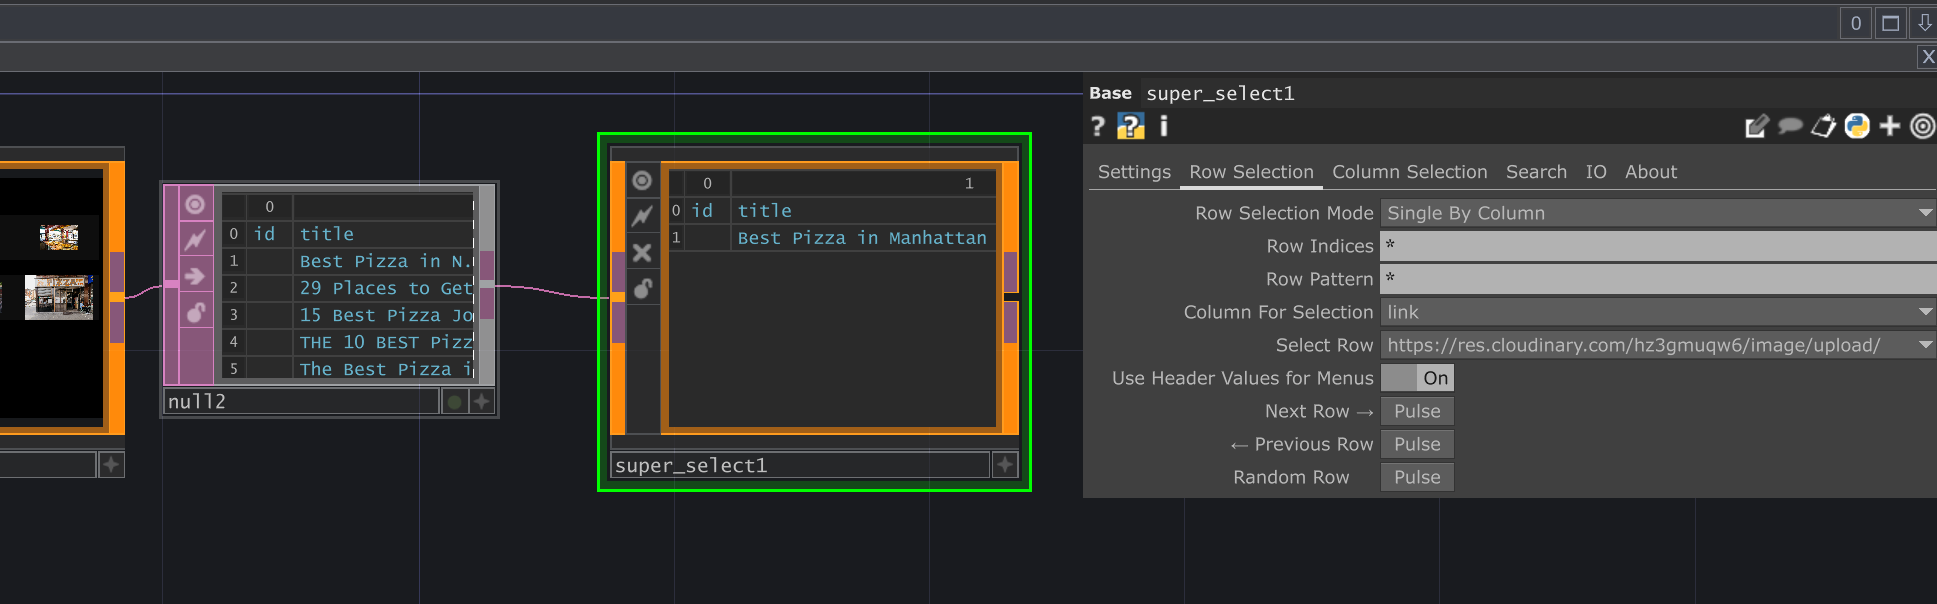Close the parameter pane with the X
Screen dimensions: 1937x604
click(1928, 57)
